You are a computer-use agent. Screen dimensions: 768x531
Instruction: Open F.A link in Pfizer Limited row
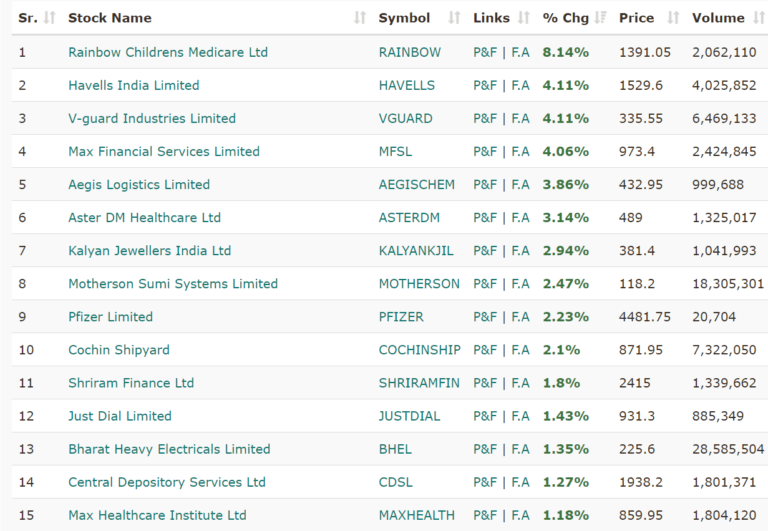pos(520,316)
